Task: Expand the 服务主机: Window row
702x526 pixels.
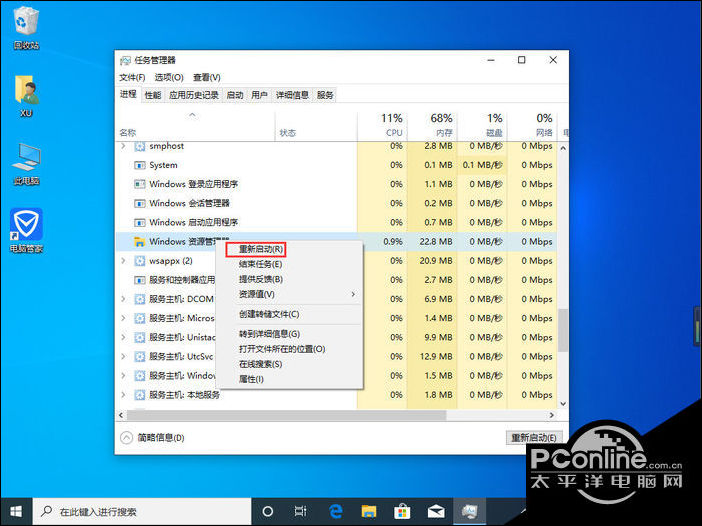Action: (124, 376)
